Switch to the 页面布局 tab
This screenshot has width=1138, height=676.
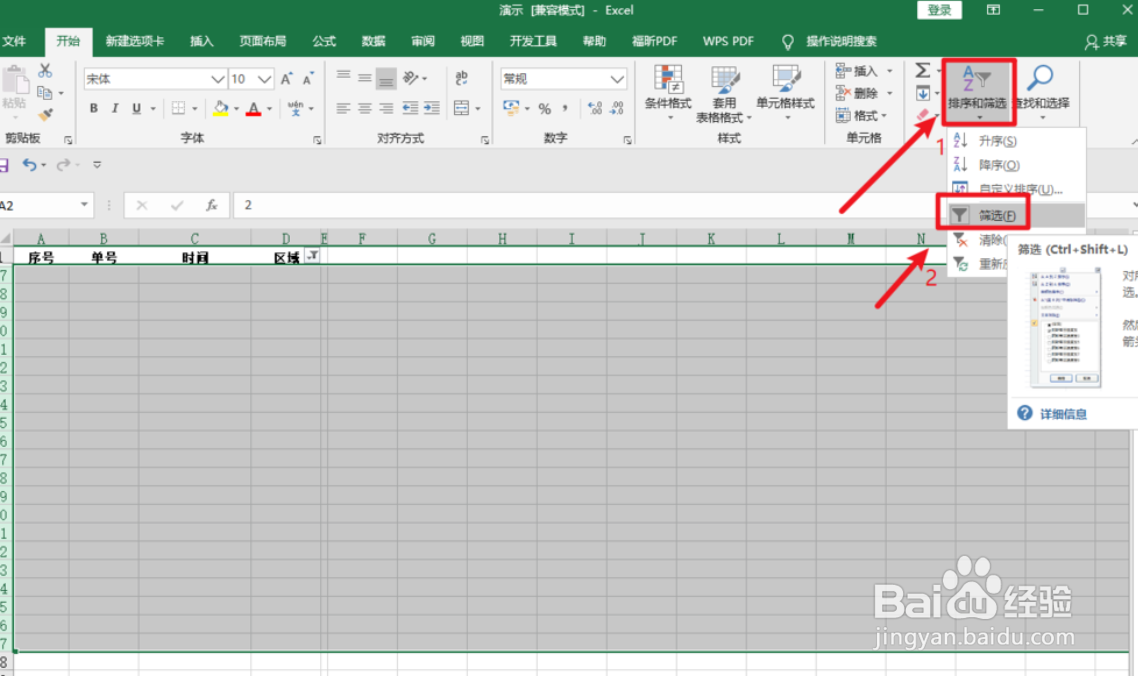point(263,41)
